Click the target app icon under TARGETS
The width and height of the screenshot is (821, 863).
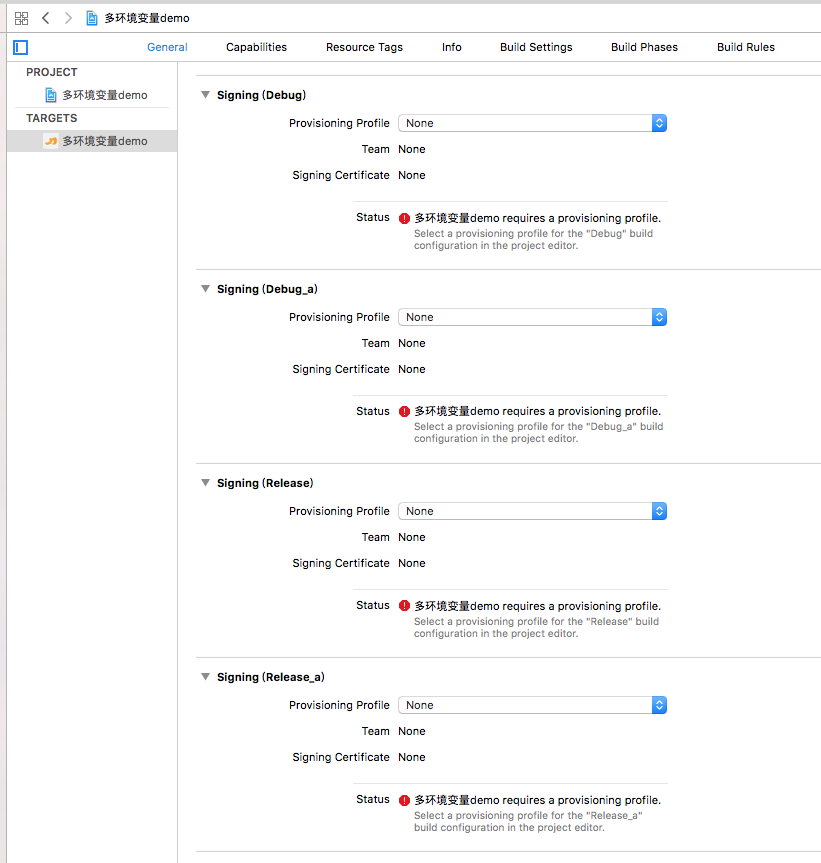click(x=51, y=141)
